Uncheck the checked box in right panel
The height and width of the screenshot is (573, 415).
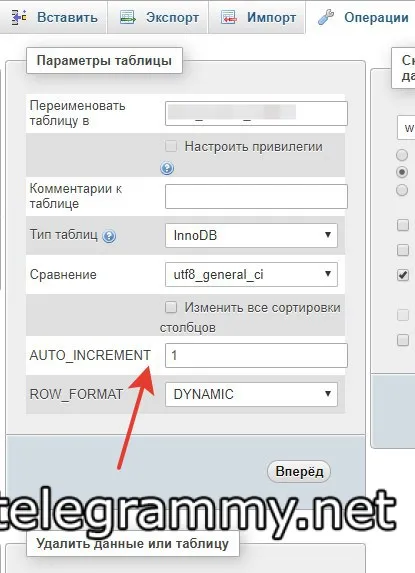point(403,274)
